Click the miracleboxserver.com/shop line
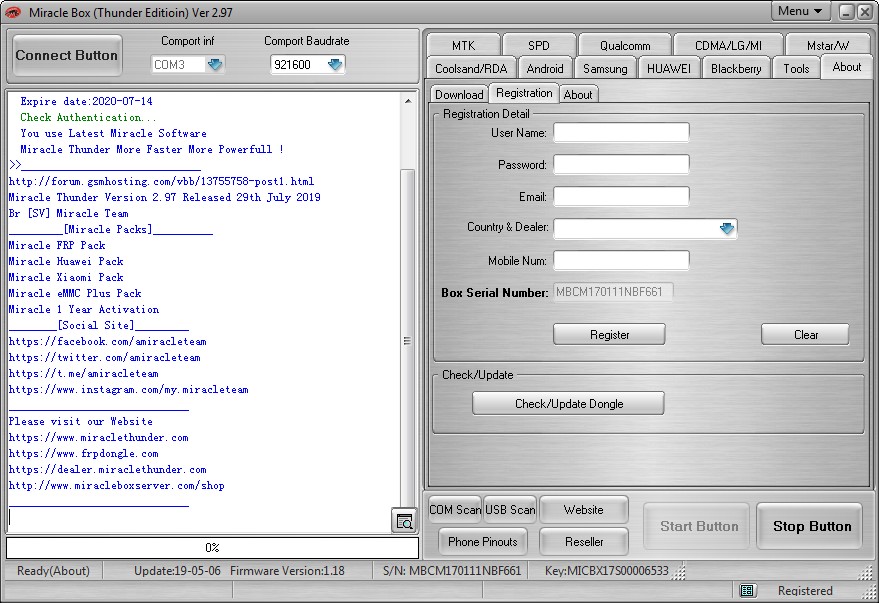Image resolution: width=879 pixels, height=603 pixels. [x=117, y=485]
